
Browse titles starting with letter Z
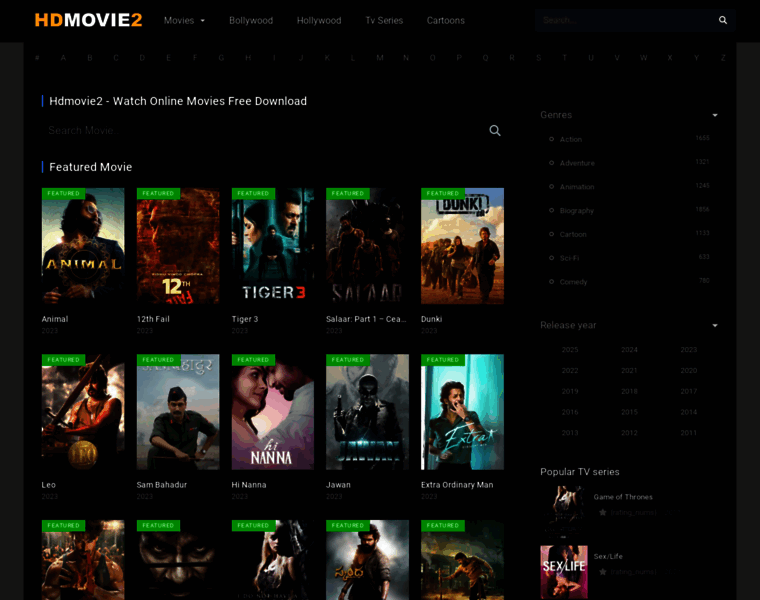(723, 58)
